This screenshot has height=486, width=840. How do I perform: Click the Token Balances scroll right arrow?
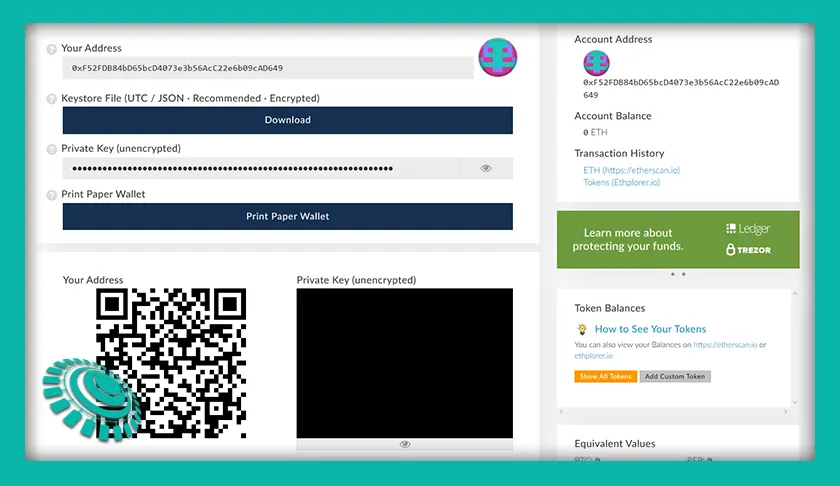tap(786, 412)
